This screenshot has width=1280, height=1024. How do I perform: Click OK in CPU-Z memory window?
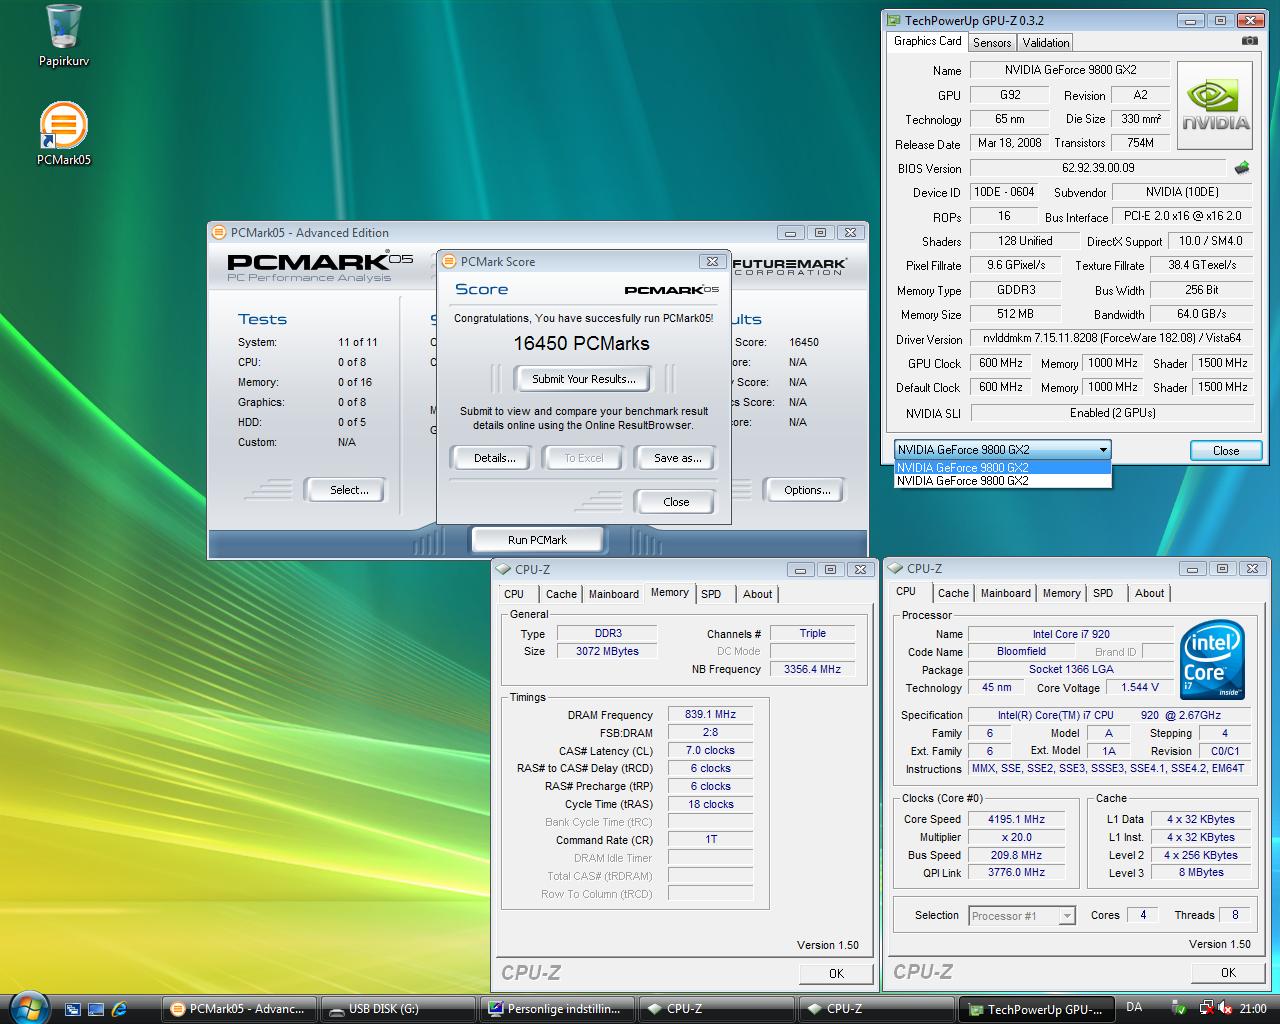point(836,973)
